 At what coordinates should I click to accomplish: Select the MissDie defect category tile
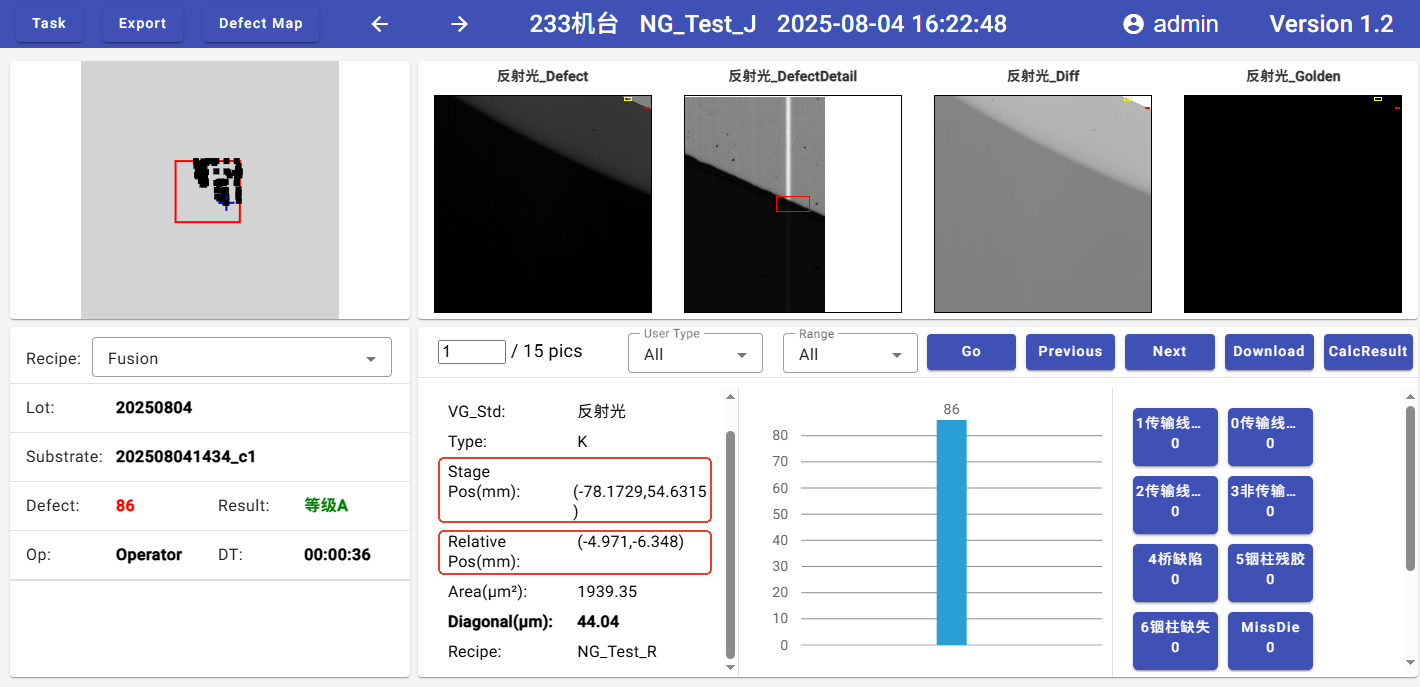[x=1270, y=637]
